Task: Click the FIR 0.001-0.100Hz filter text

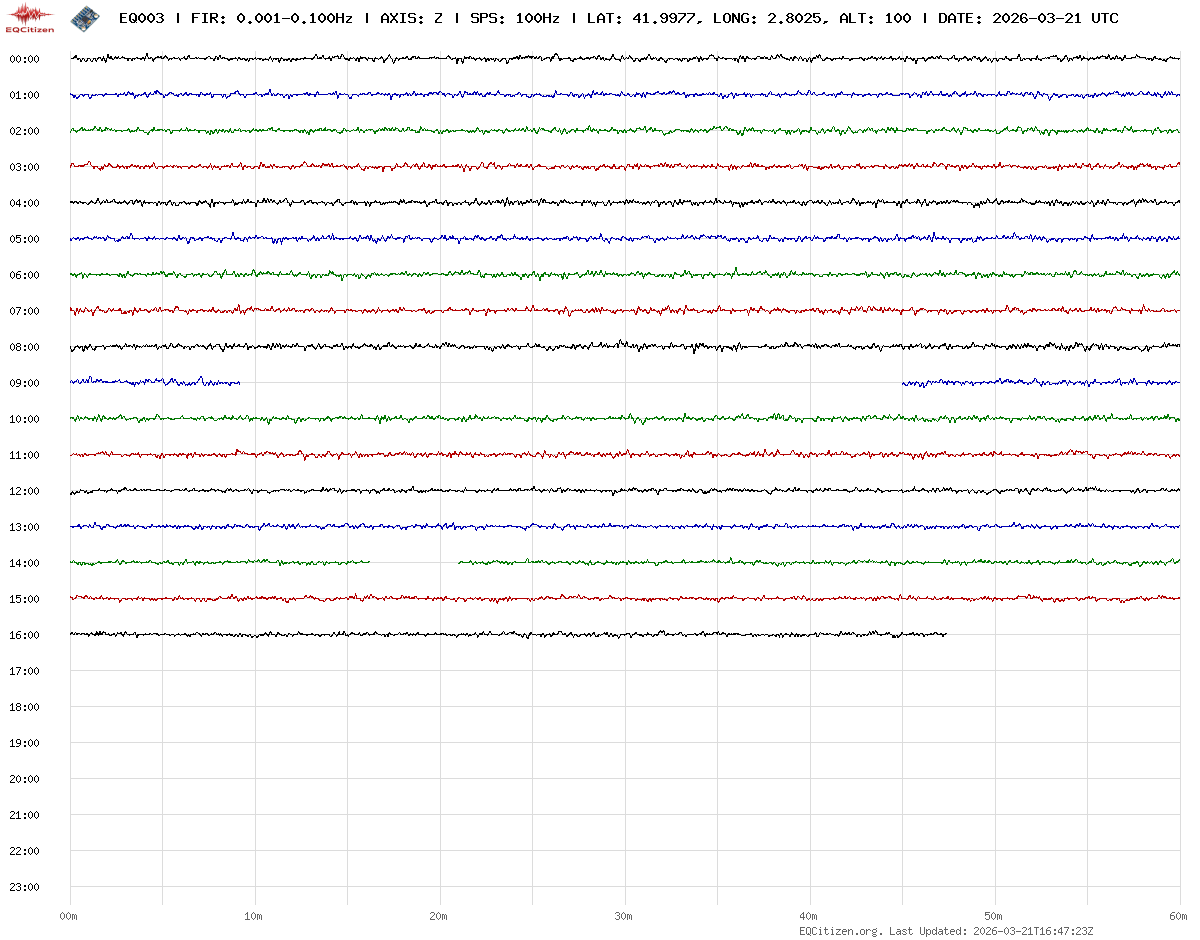Action: click(x=272, y=19)
